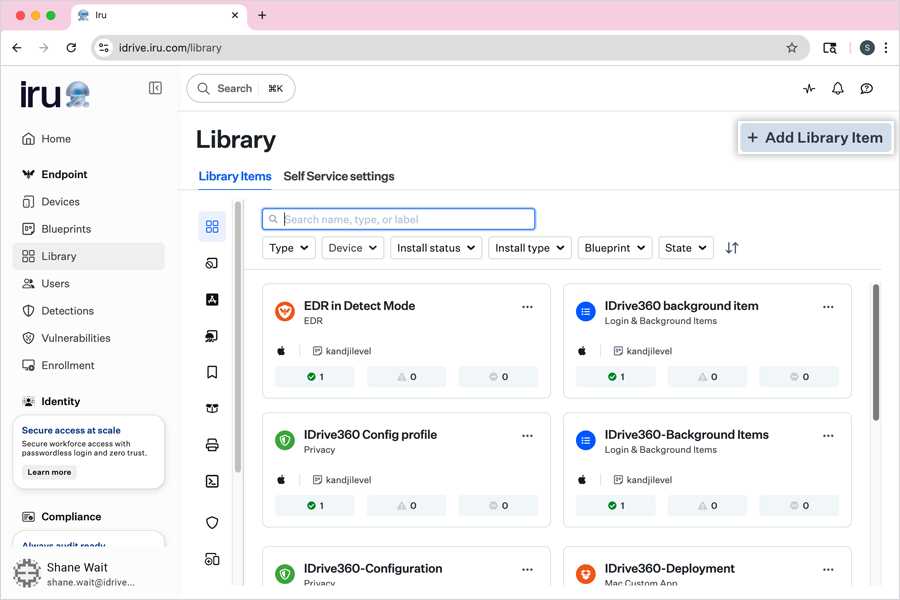Expand the Install status filter dropdown

pos(436,248)
